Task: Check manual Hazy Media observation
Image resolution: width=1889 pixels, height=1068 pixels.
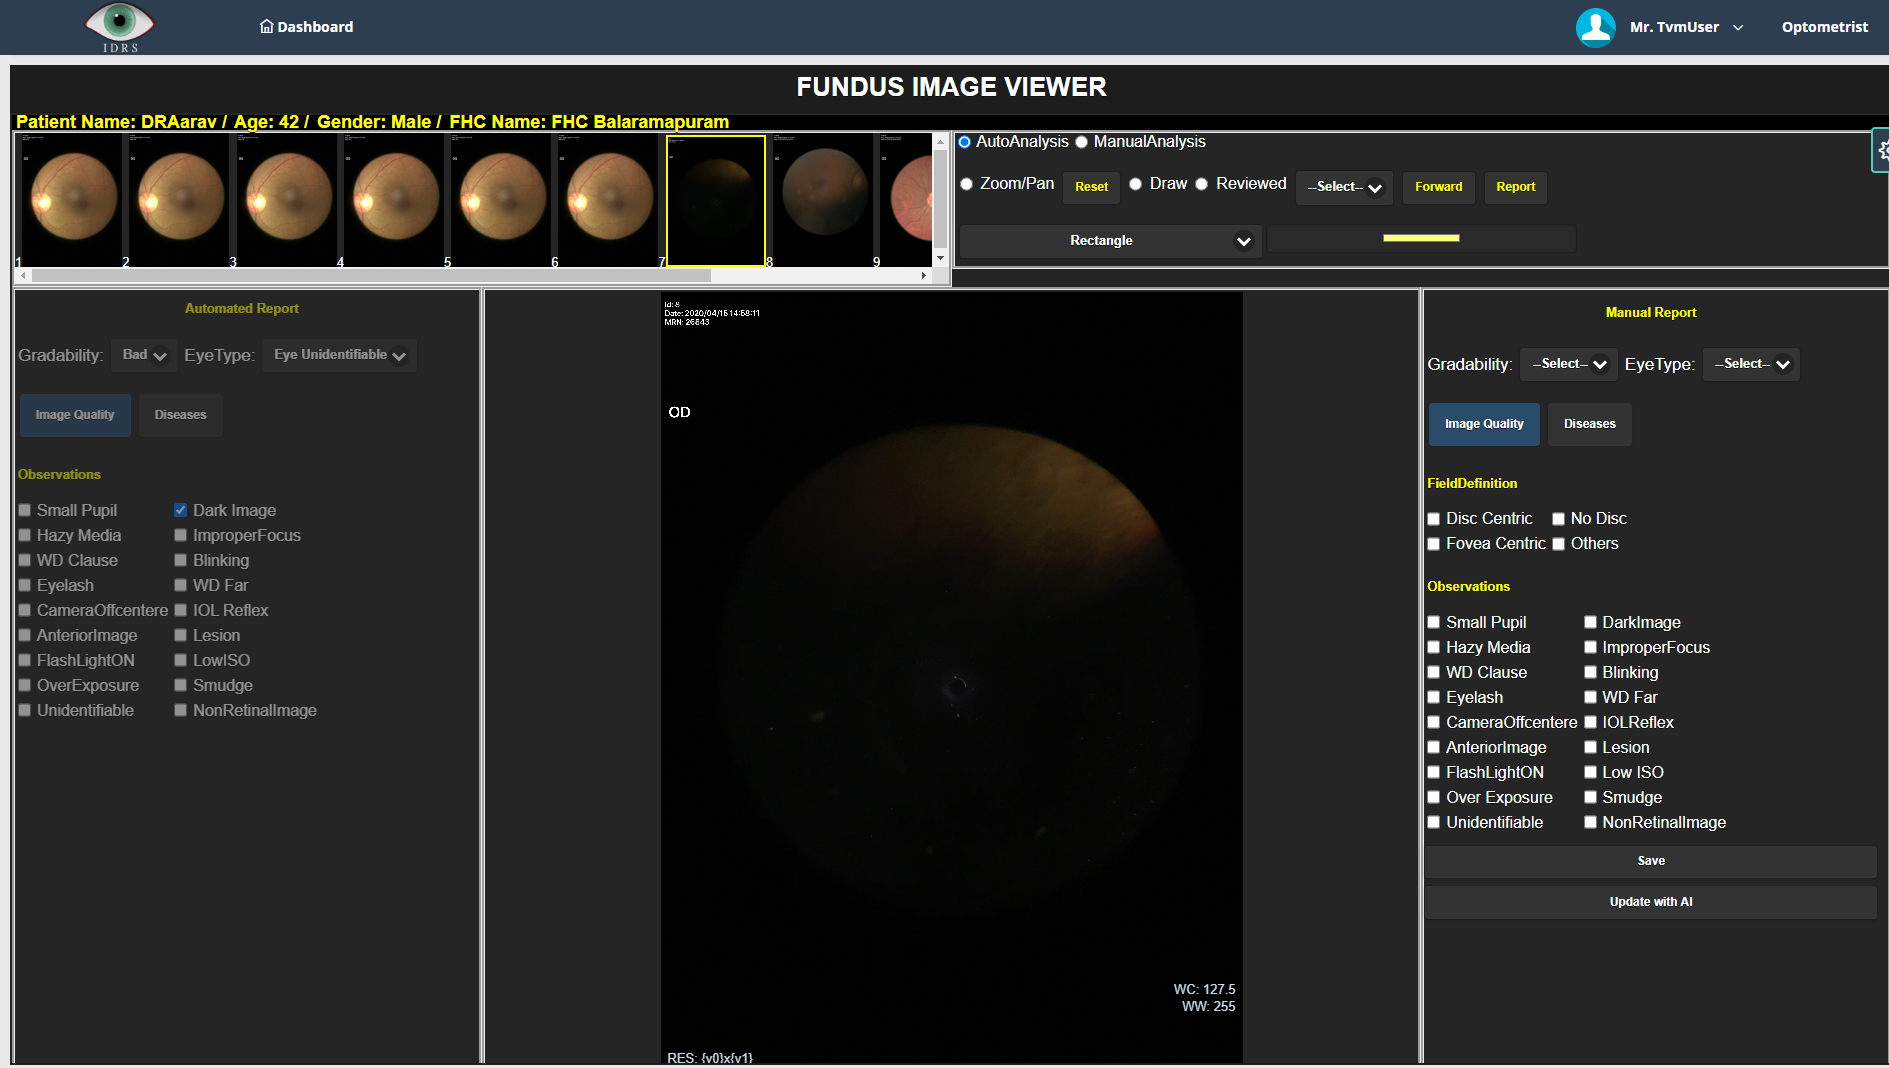Action: [x=1434, y=647]
